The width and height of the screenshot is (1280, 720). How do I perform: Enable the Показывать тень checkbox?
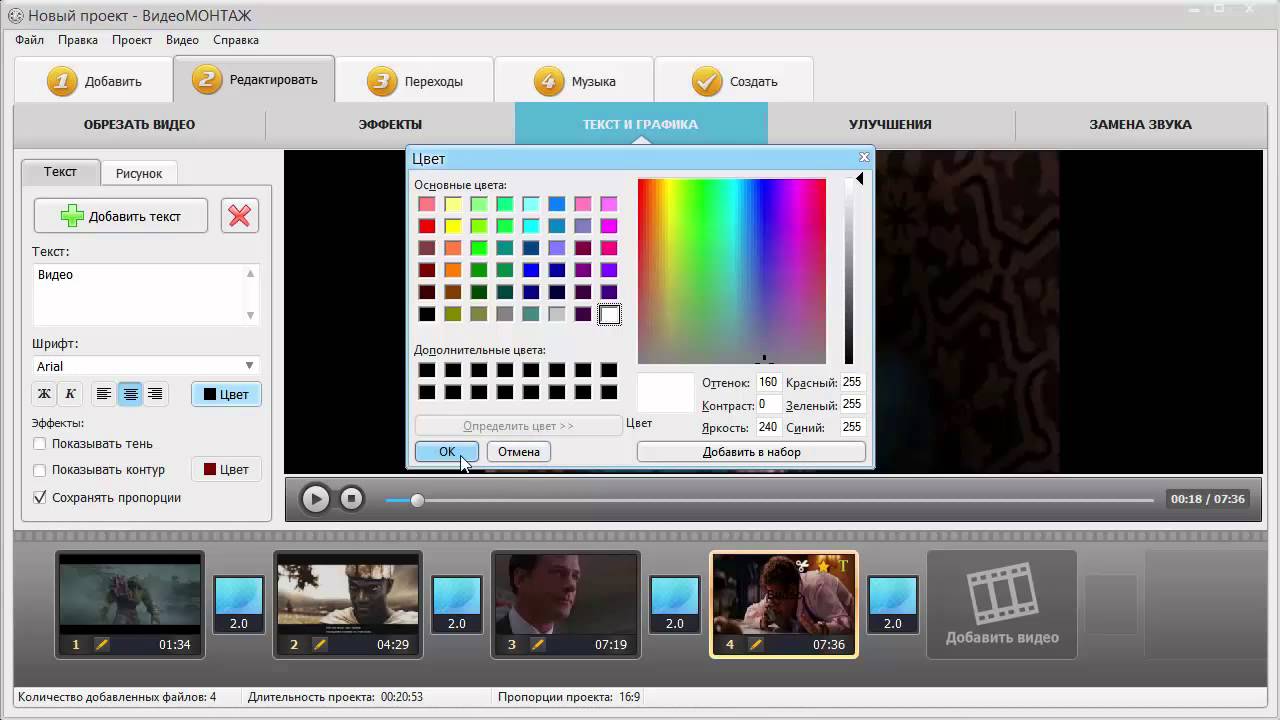[40, 444]
